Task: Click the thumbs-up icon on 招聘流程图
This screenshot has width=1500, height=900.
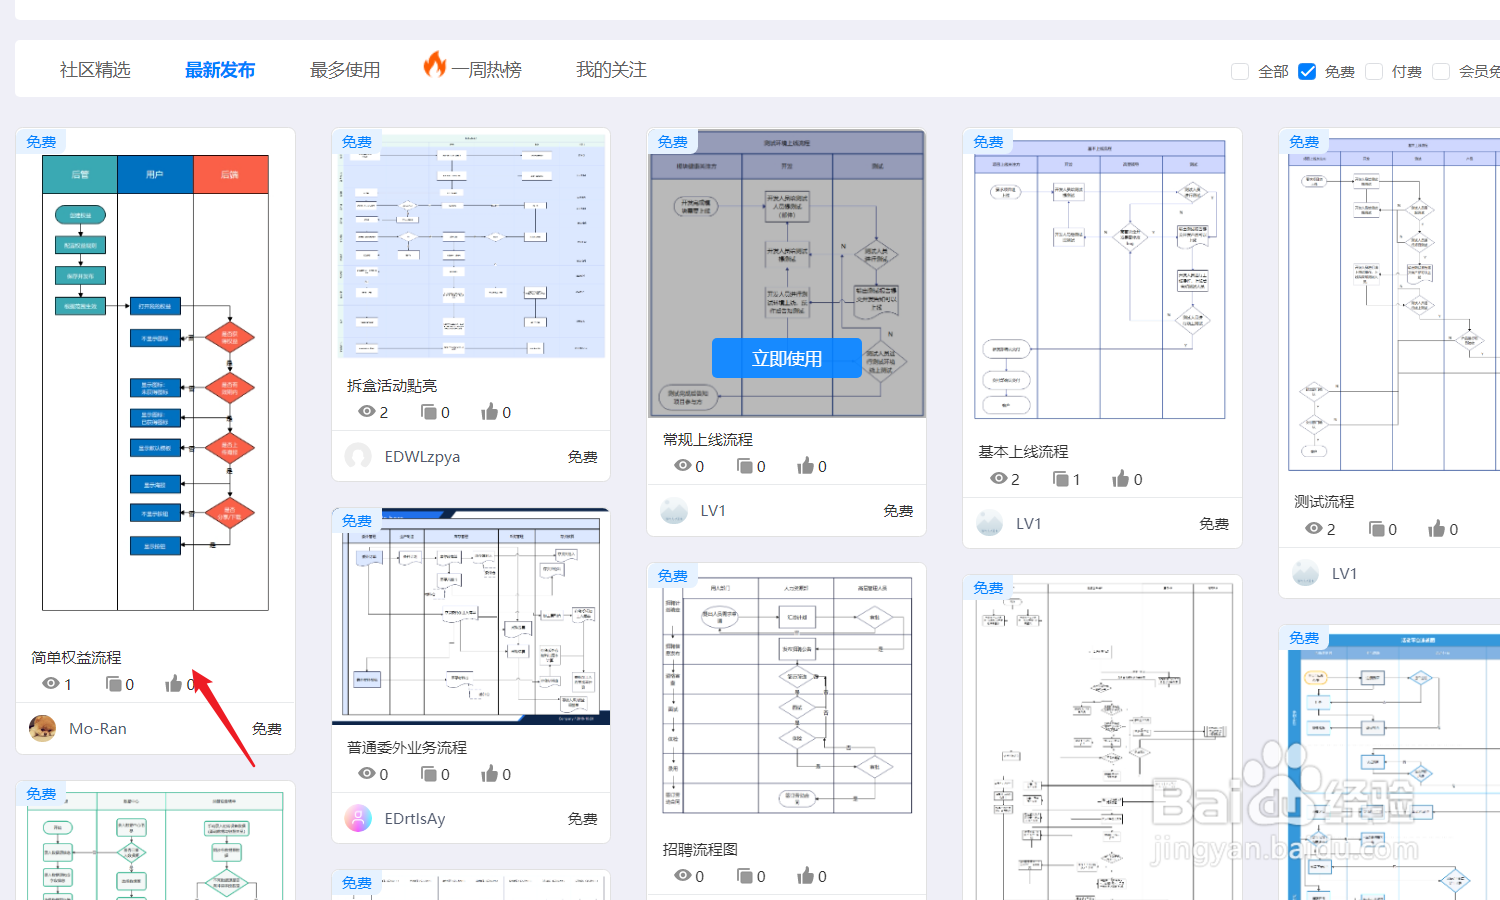Action: point(806,874)
